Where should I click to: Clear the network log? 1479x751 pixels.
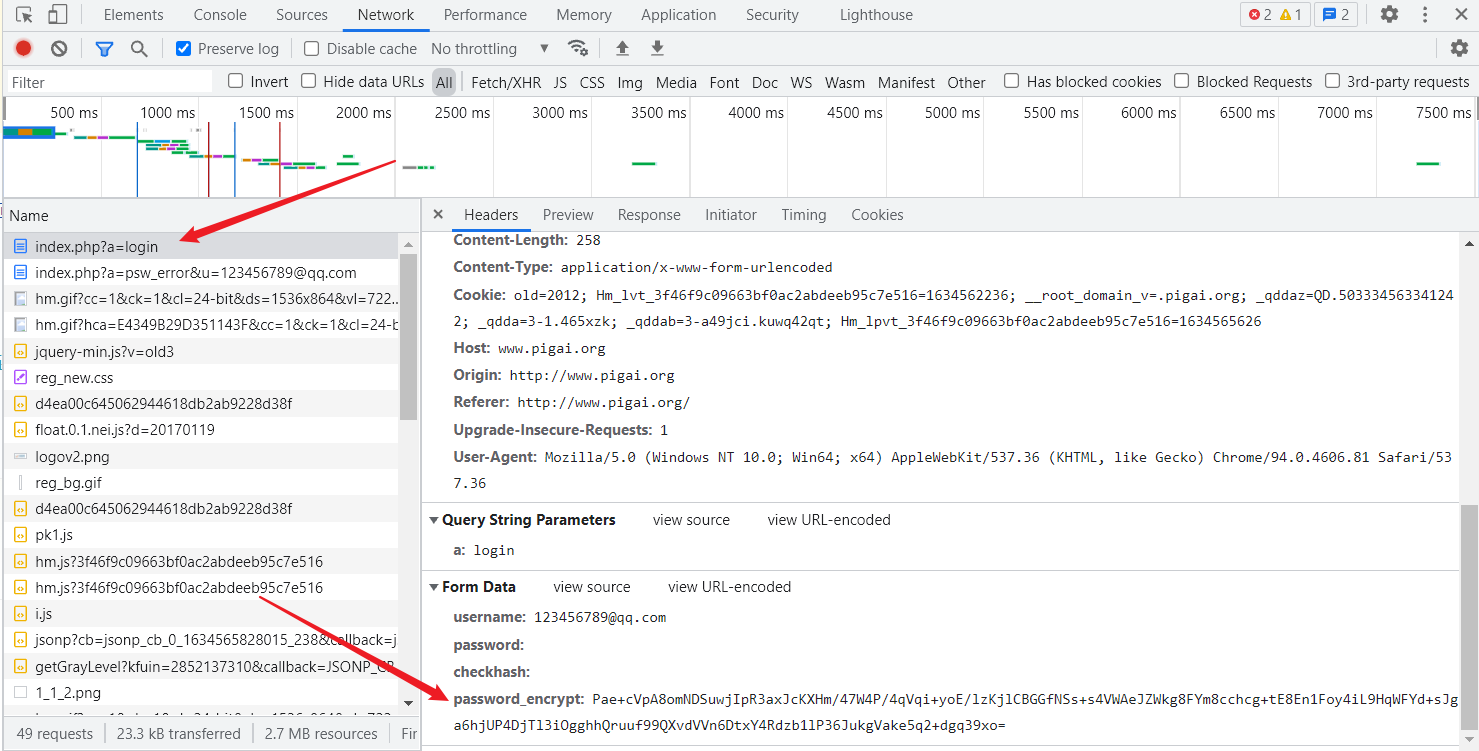coord(60,48)
